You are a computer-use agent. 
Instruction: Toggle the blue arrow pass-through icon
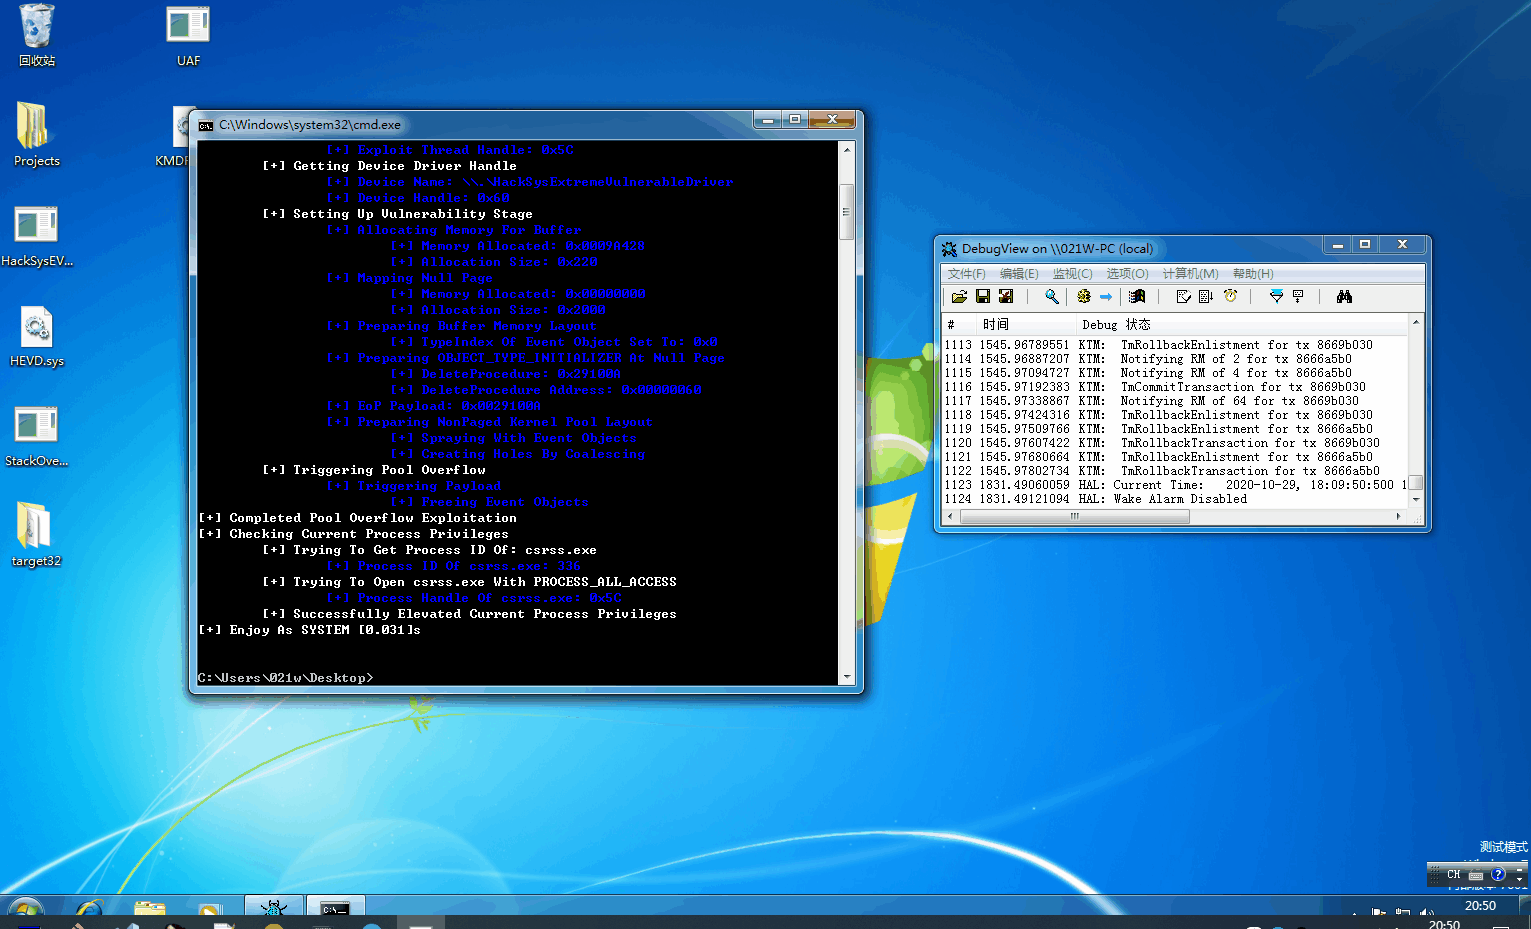pyautogui.click(x=1106, y=297)
